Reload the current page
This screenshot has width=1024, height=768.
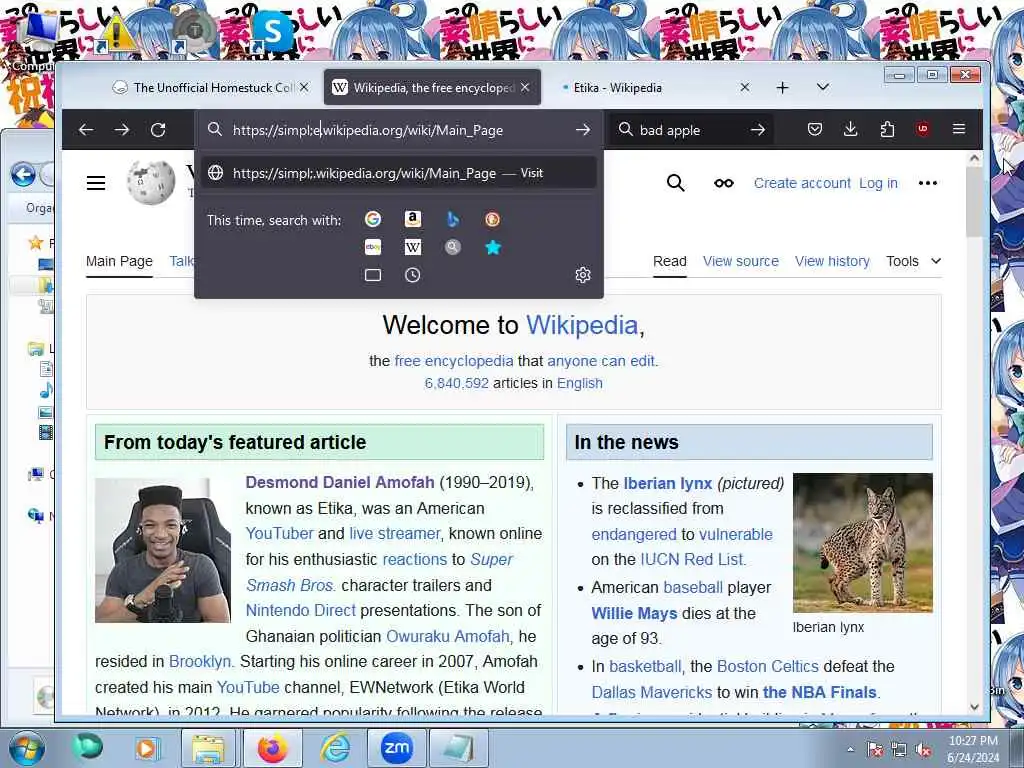158,129
